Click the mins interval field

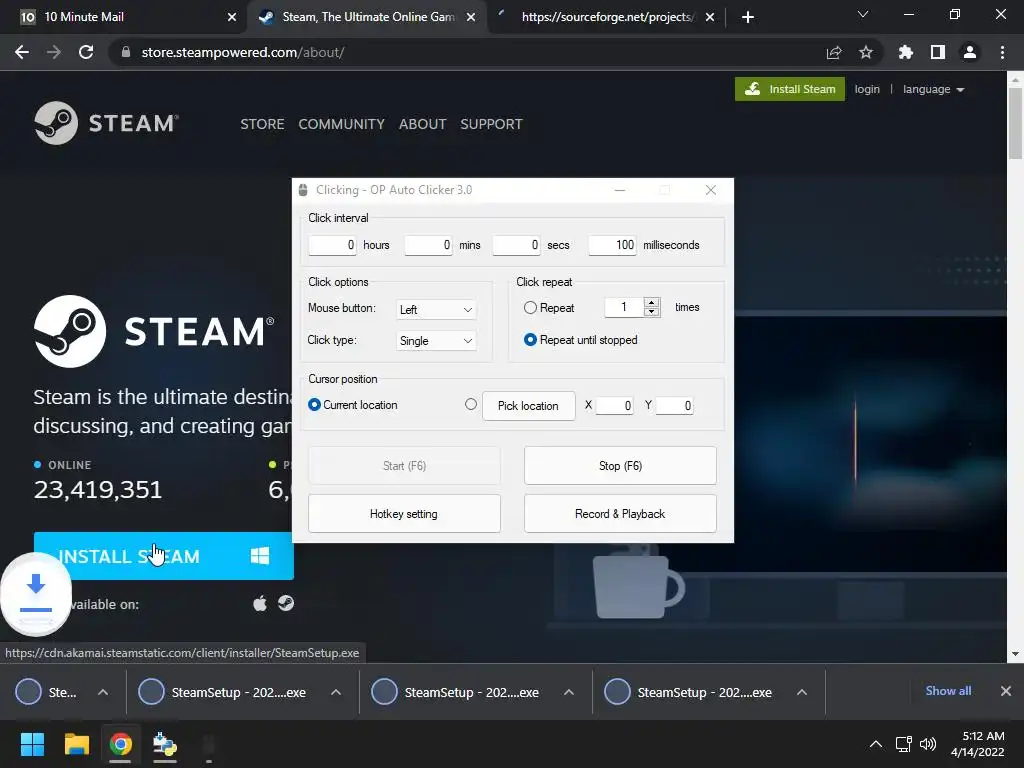428,245
